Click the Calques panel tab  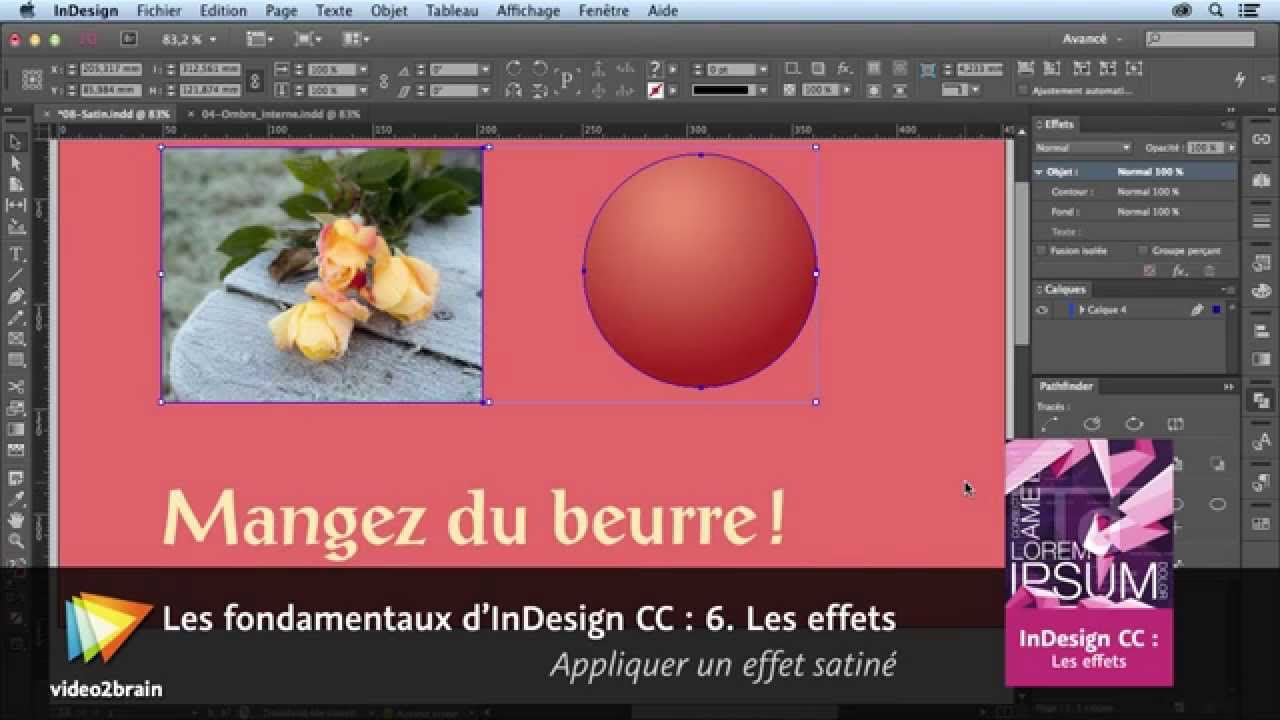point(1064,290)
